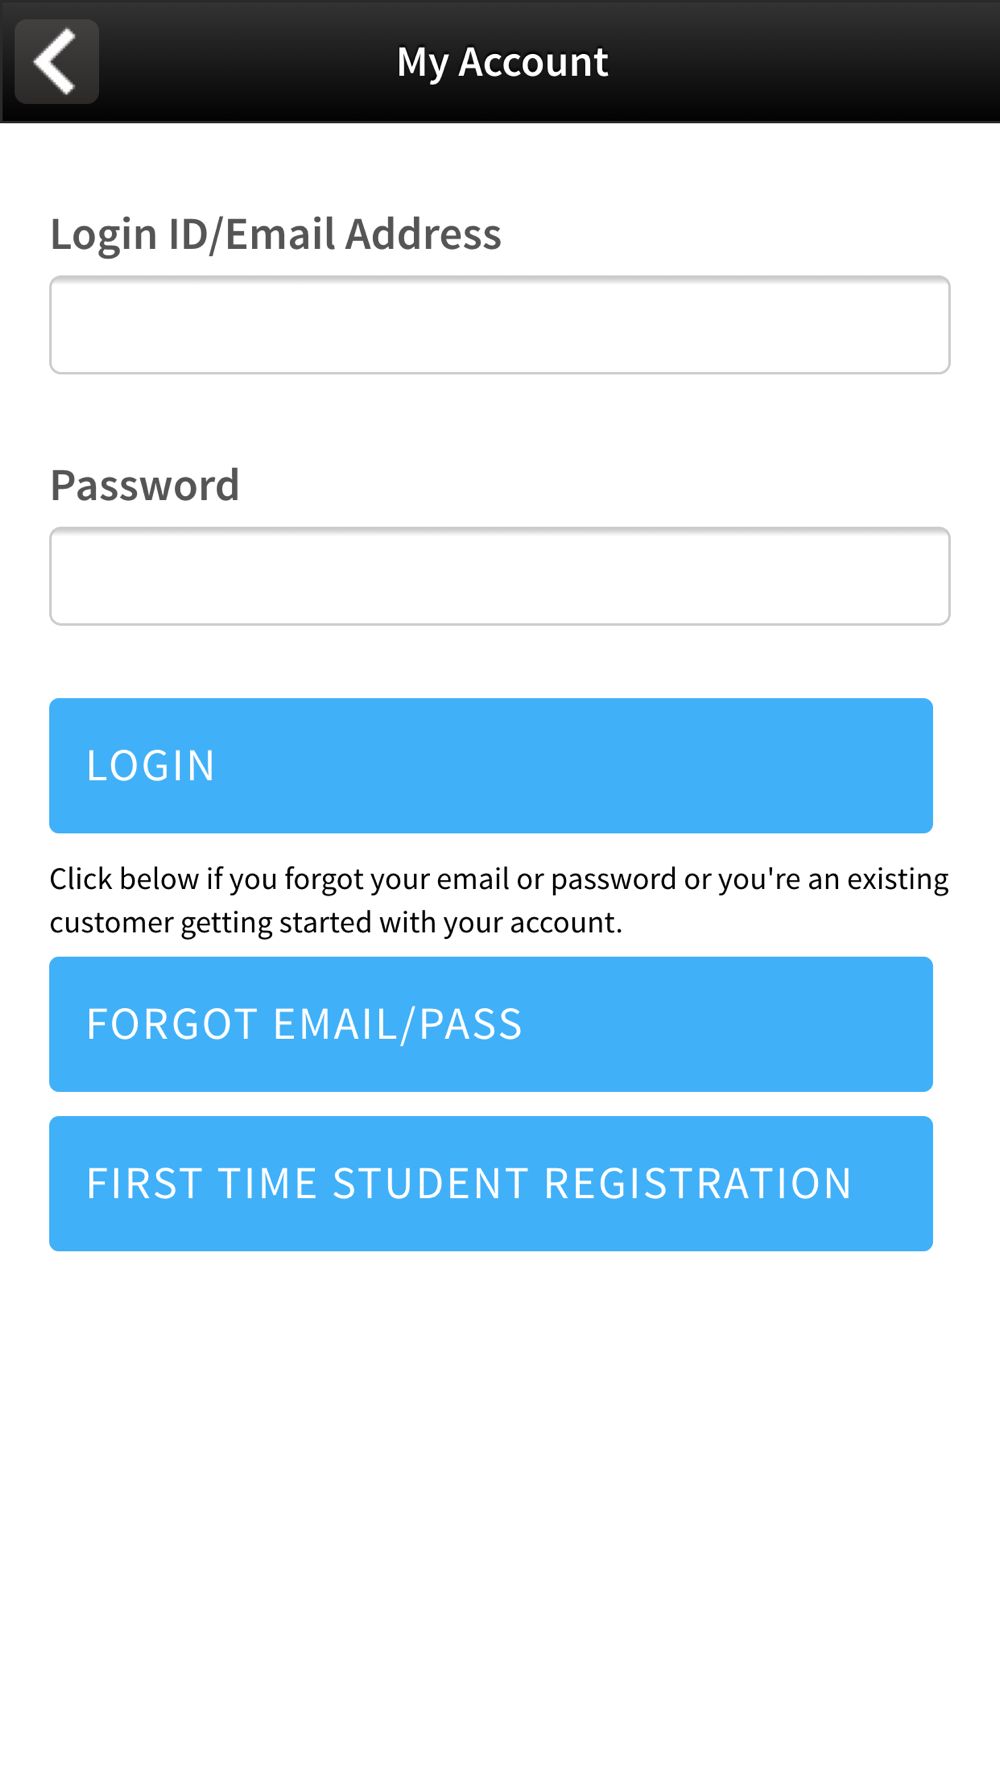Click the black header bar

(500, 61)
